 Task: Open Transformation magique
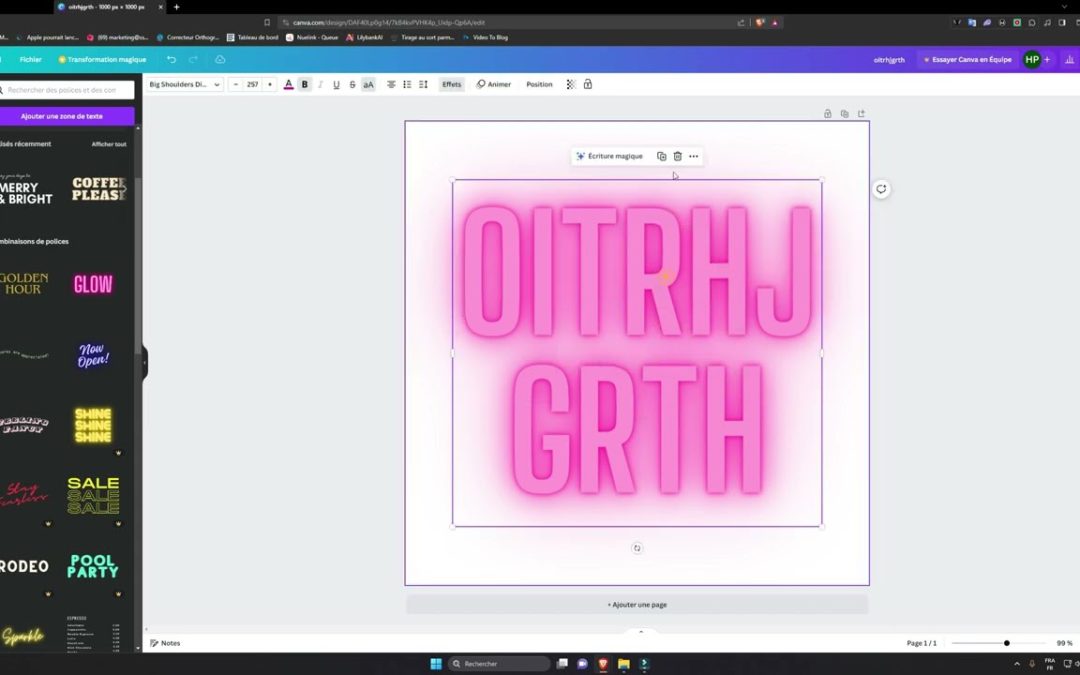click(x=102, y=60)
